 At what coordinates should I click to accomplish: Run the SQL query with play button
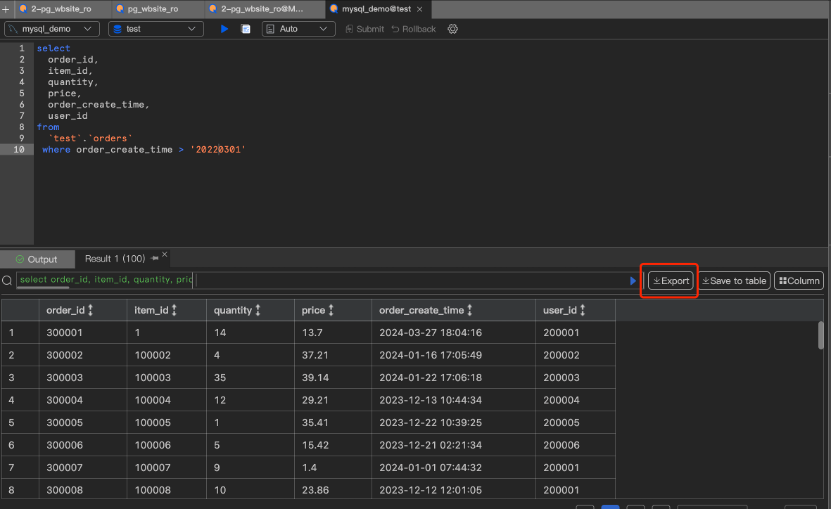pos(224,29)
